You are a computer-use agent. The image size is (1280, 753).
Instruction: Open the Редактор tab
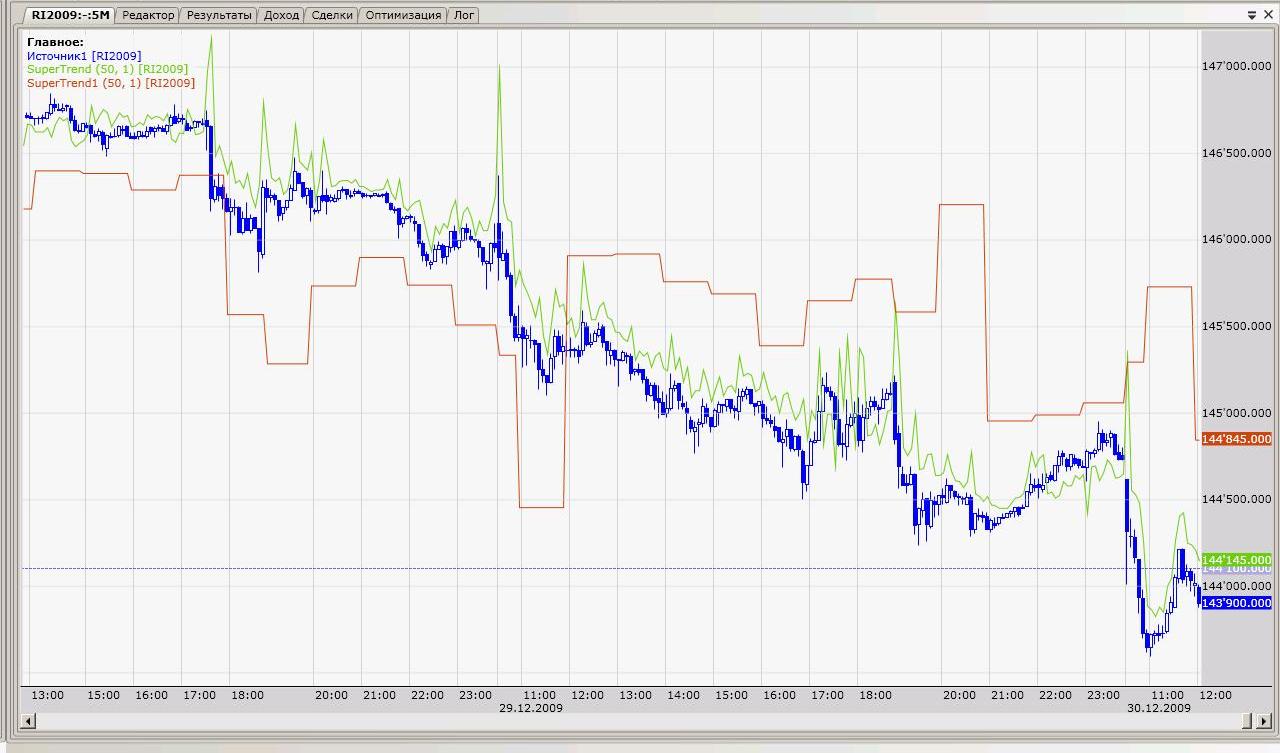(149, 15)
